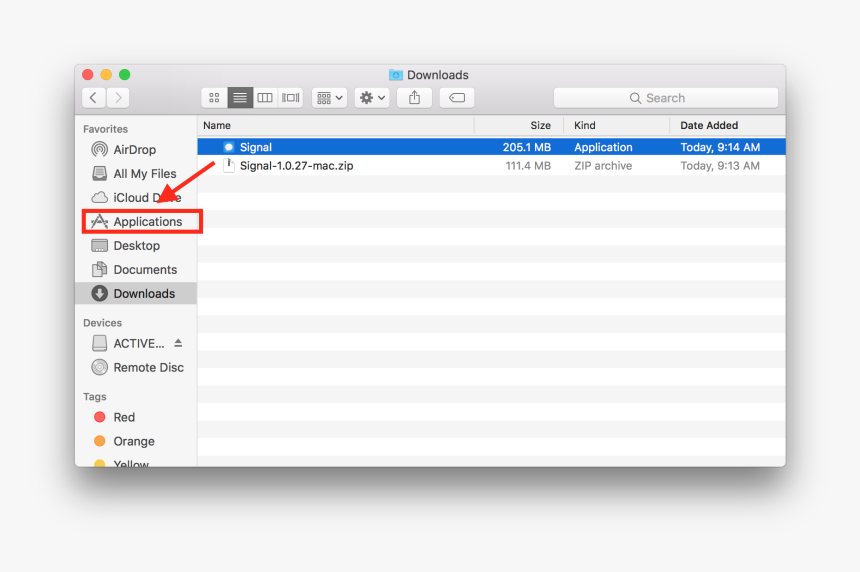This screenshot has height=572, width=860.
Task: Click the Desktop sidebar icon
Action: [x=99, y=246]
